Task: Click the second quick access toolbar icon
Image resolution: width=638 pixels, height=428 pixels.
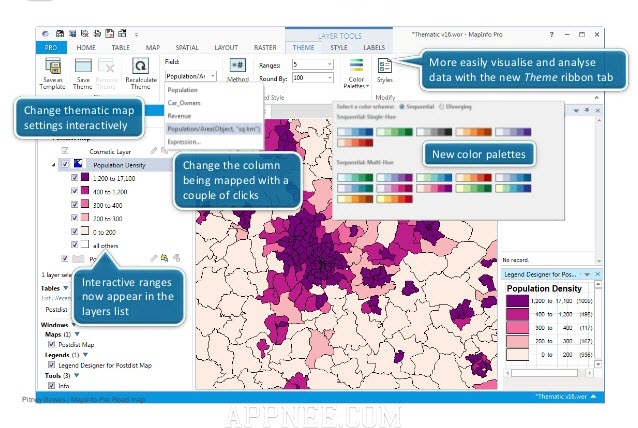Action: [72, 34]
